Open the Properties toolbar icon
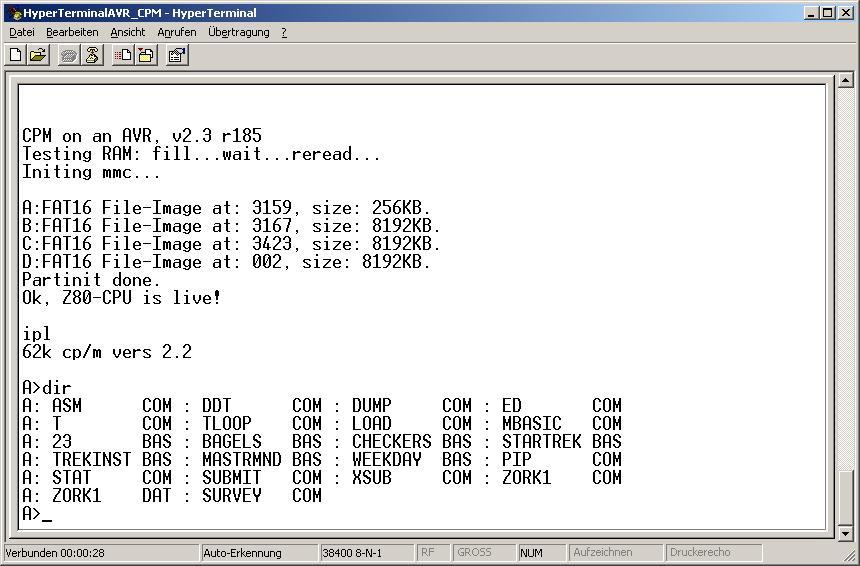The image size is (860, 566). tap(177, 56)
